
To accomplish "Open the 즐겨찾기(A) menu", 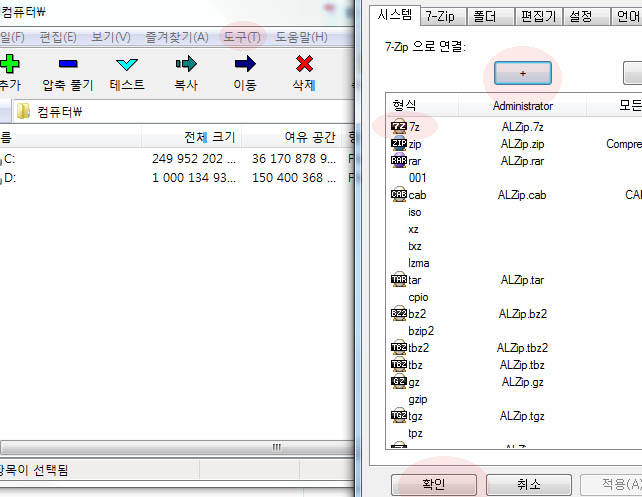I will 177,37.
